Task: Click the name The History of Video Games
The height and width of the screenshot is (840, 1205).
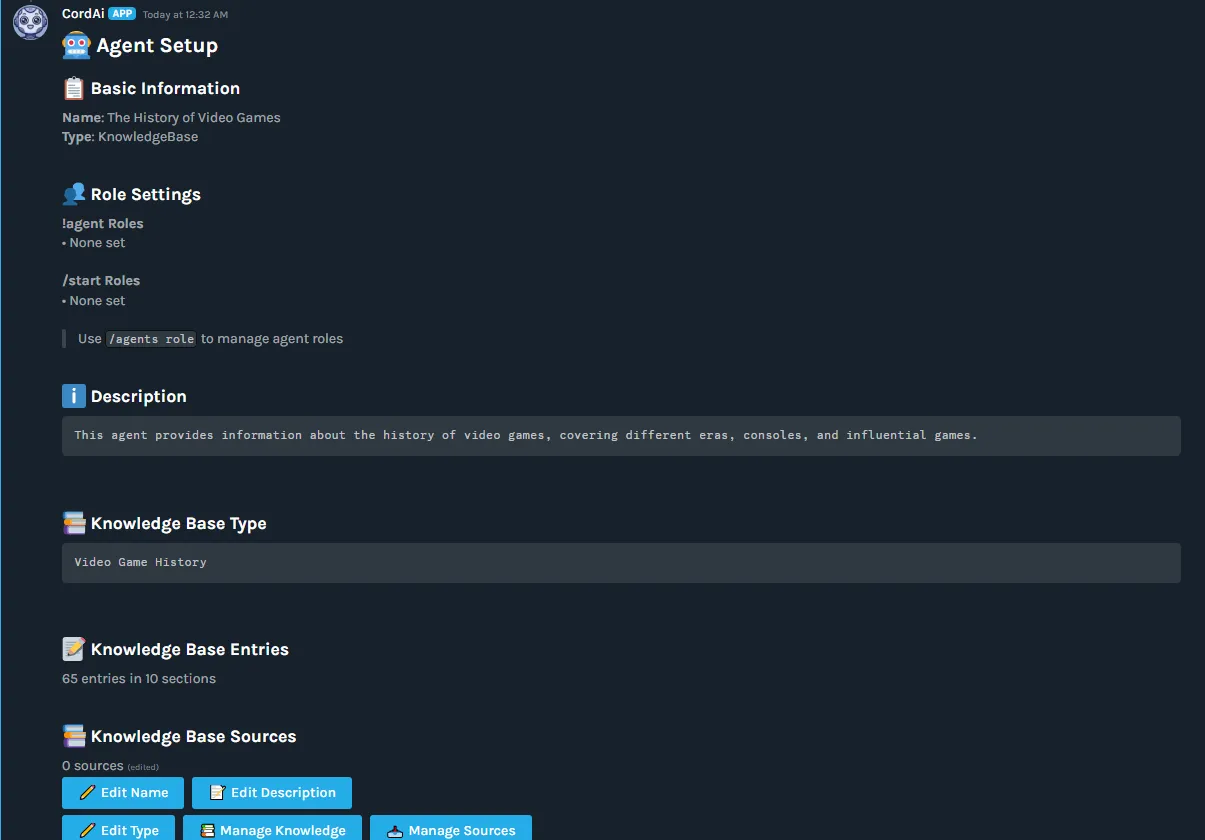Action: 194,117
